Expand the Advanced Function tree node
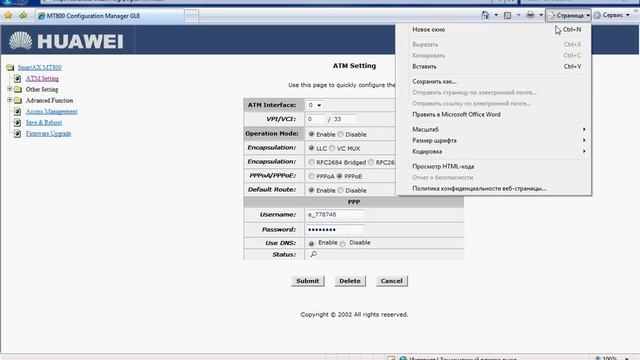640x360 pixels. [9, 100]
